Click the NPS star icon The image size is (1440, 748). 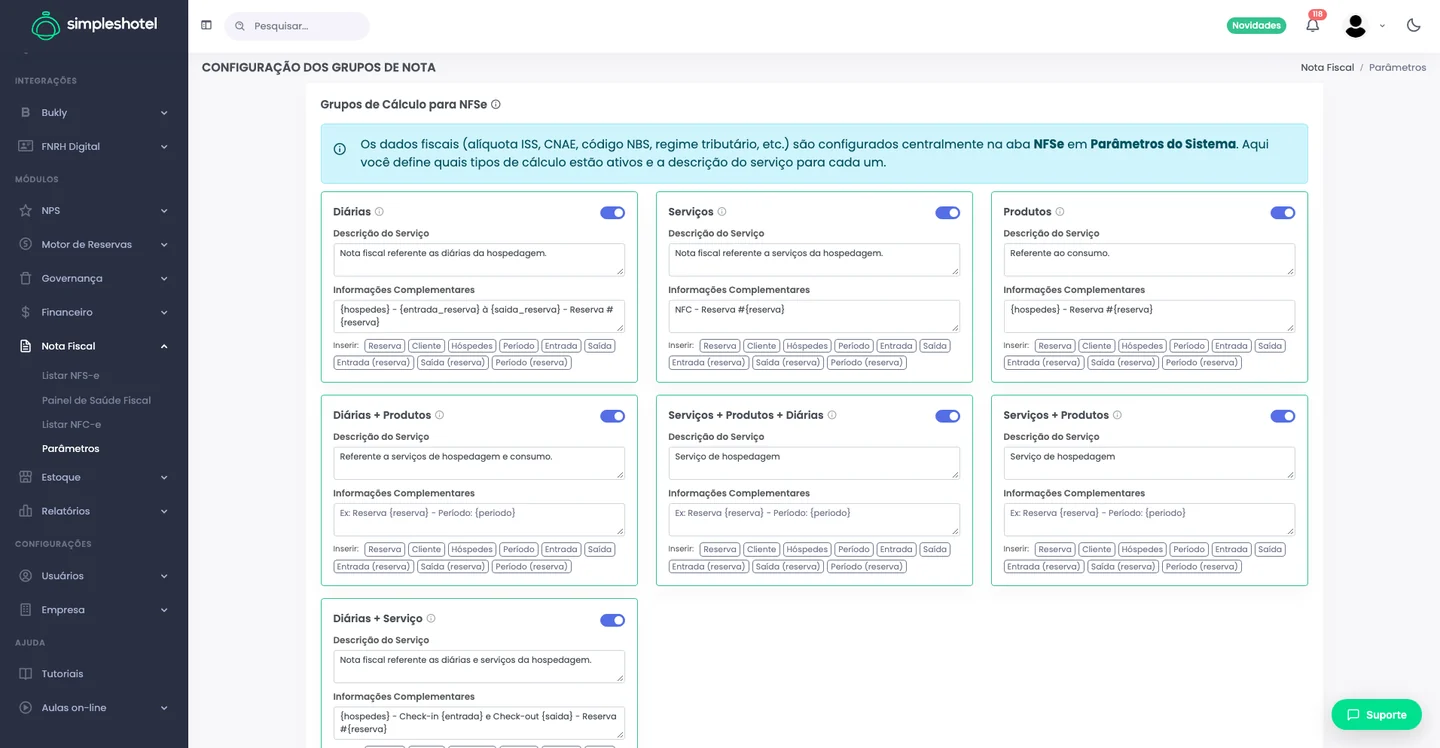[26, 211]
